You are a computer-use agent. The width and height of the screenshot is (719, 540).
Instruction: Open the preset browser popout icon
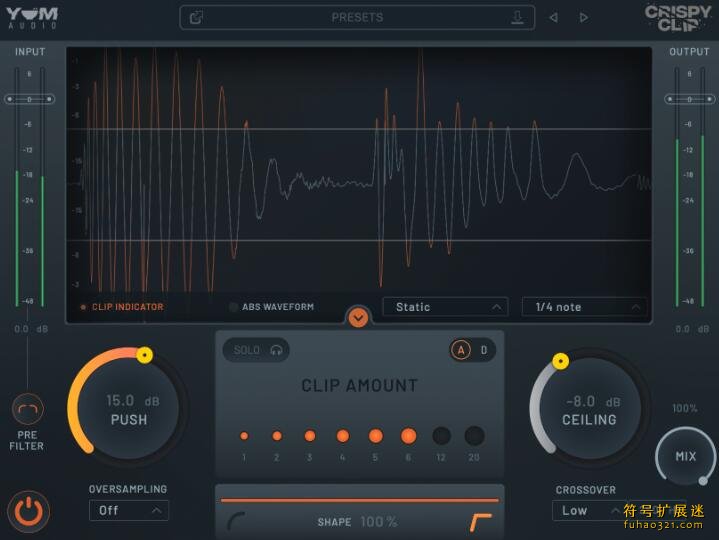pyautogui.click(x=197, y=17)
